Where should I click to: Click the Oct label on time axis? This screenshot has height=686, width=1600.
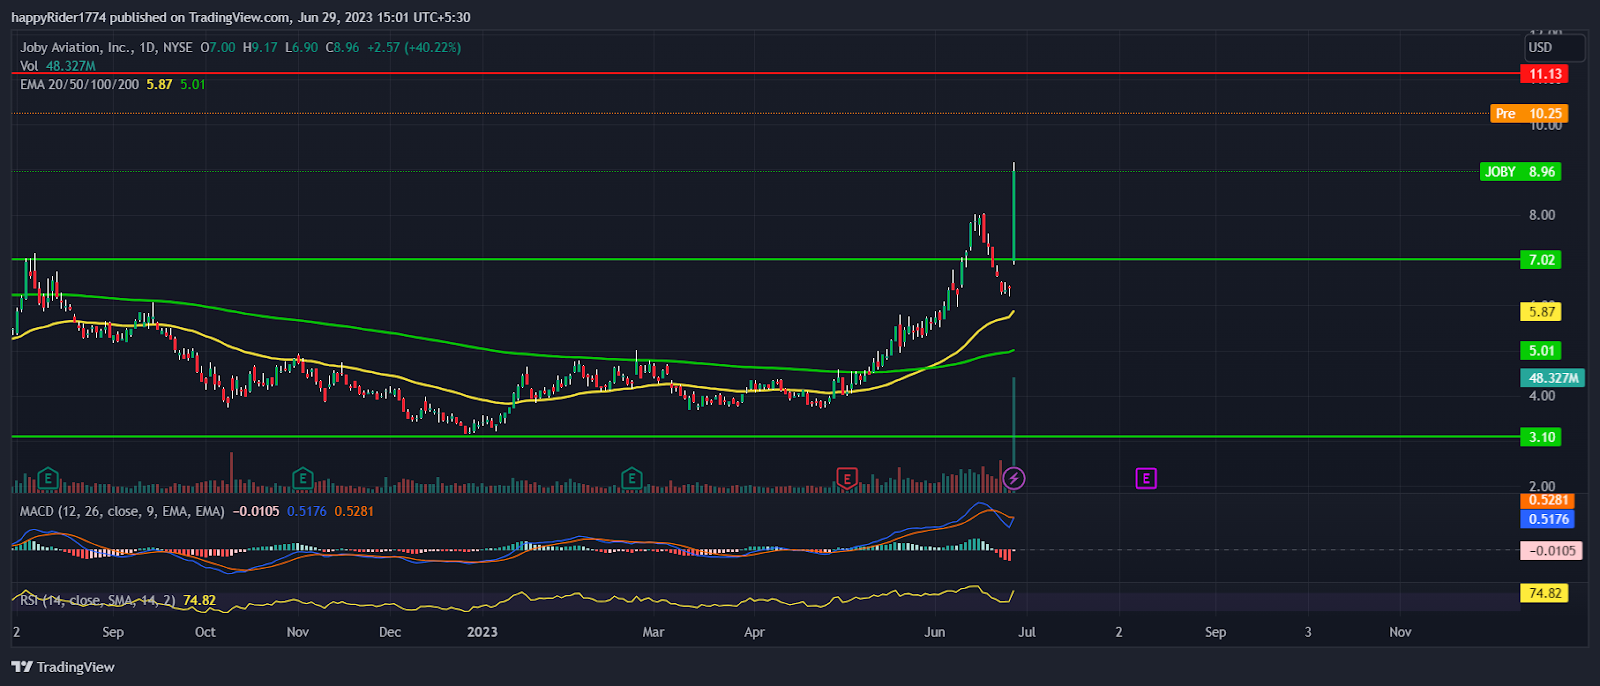(205, 632)
